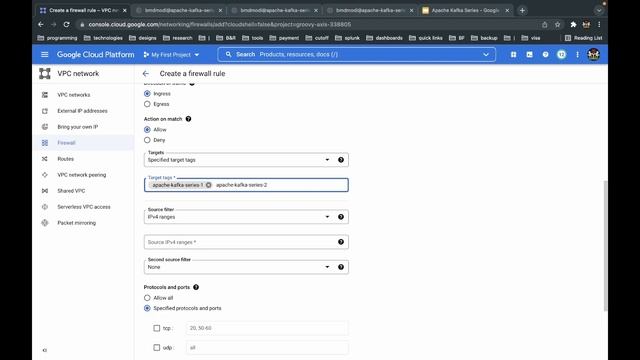Show help for Second source filter
Image resolution: width=640 pixels, height=360 pixels.
[x=341, y=267]
